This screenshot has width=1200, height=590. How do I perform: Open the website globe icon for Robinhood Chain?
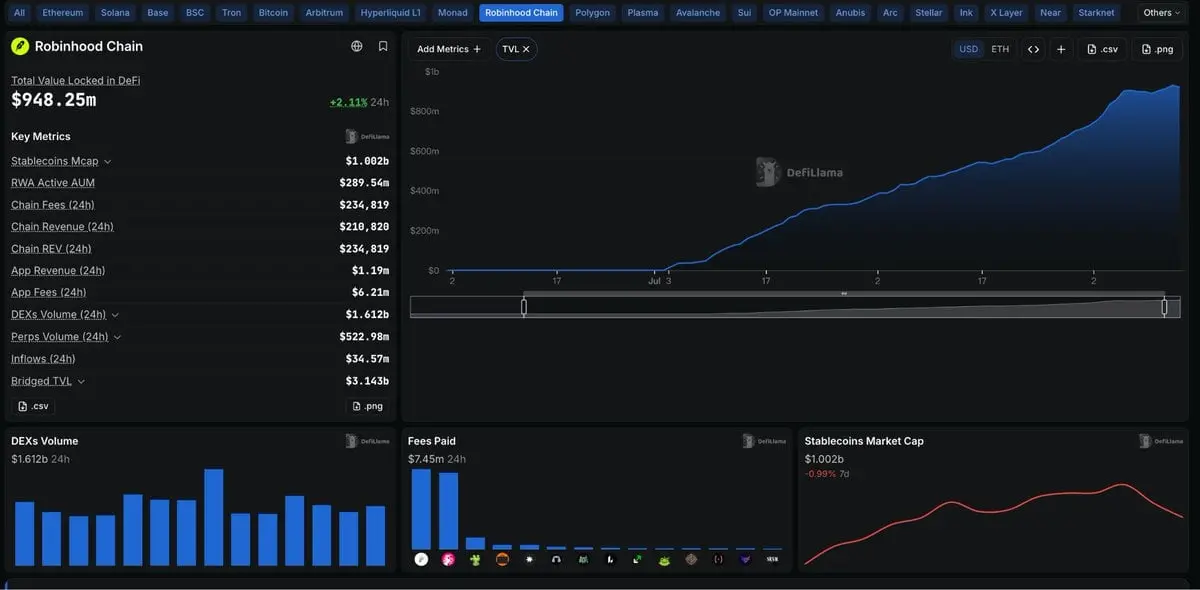(x=357, y=46)
